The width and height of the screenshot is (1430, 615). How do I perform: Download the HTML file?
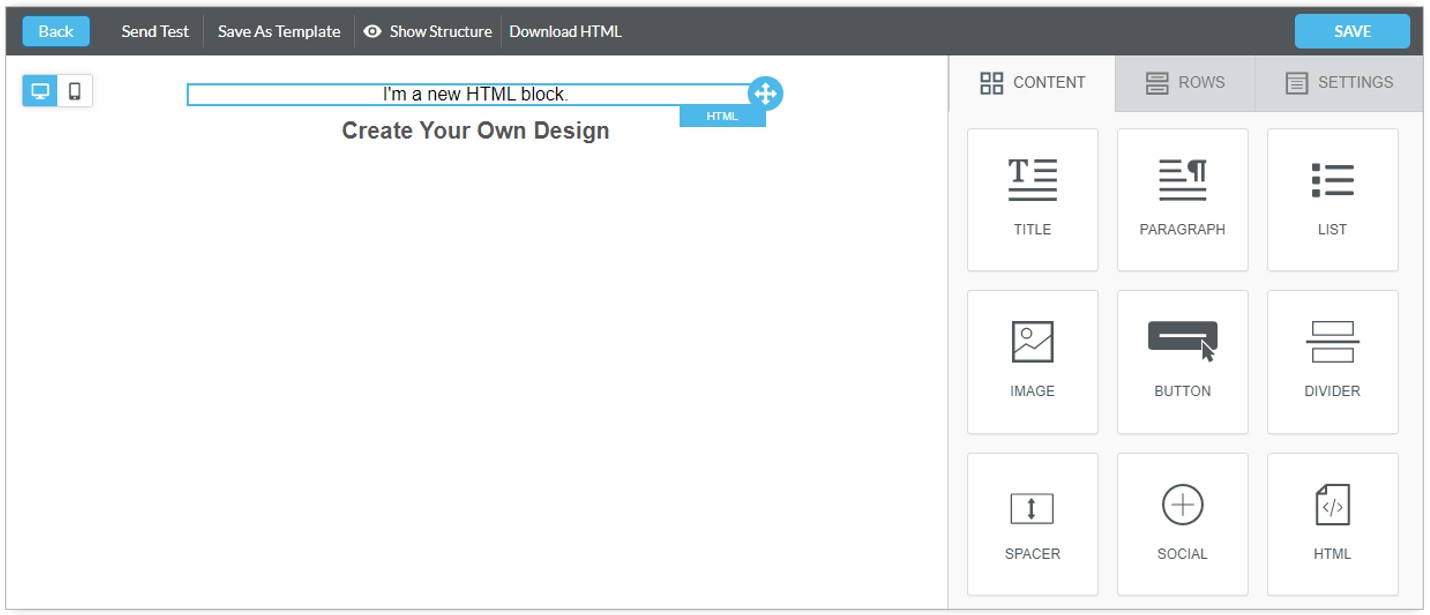click(x=565, y=31)
